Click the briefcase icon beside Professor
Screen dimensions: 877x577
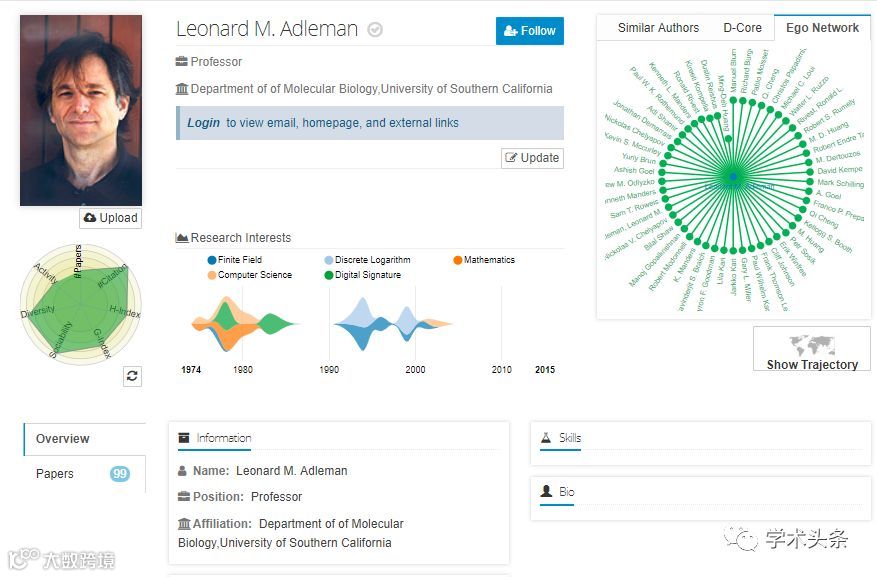pos(182,62)
